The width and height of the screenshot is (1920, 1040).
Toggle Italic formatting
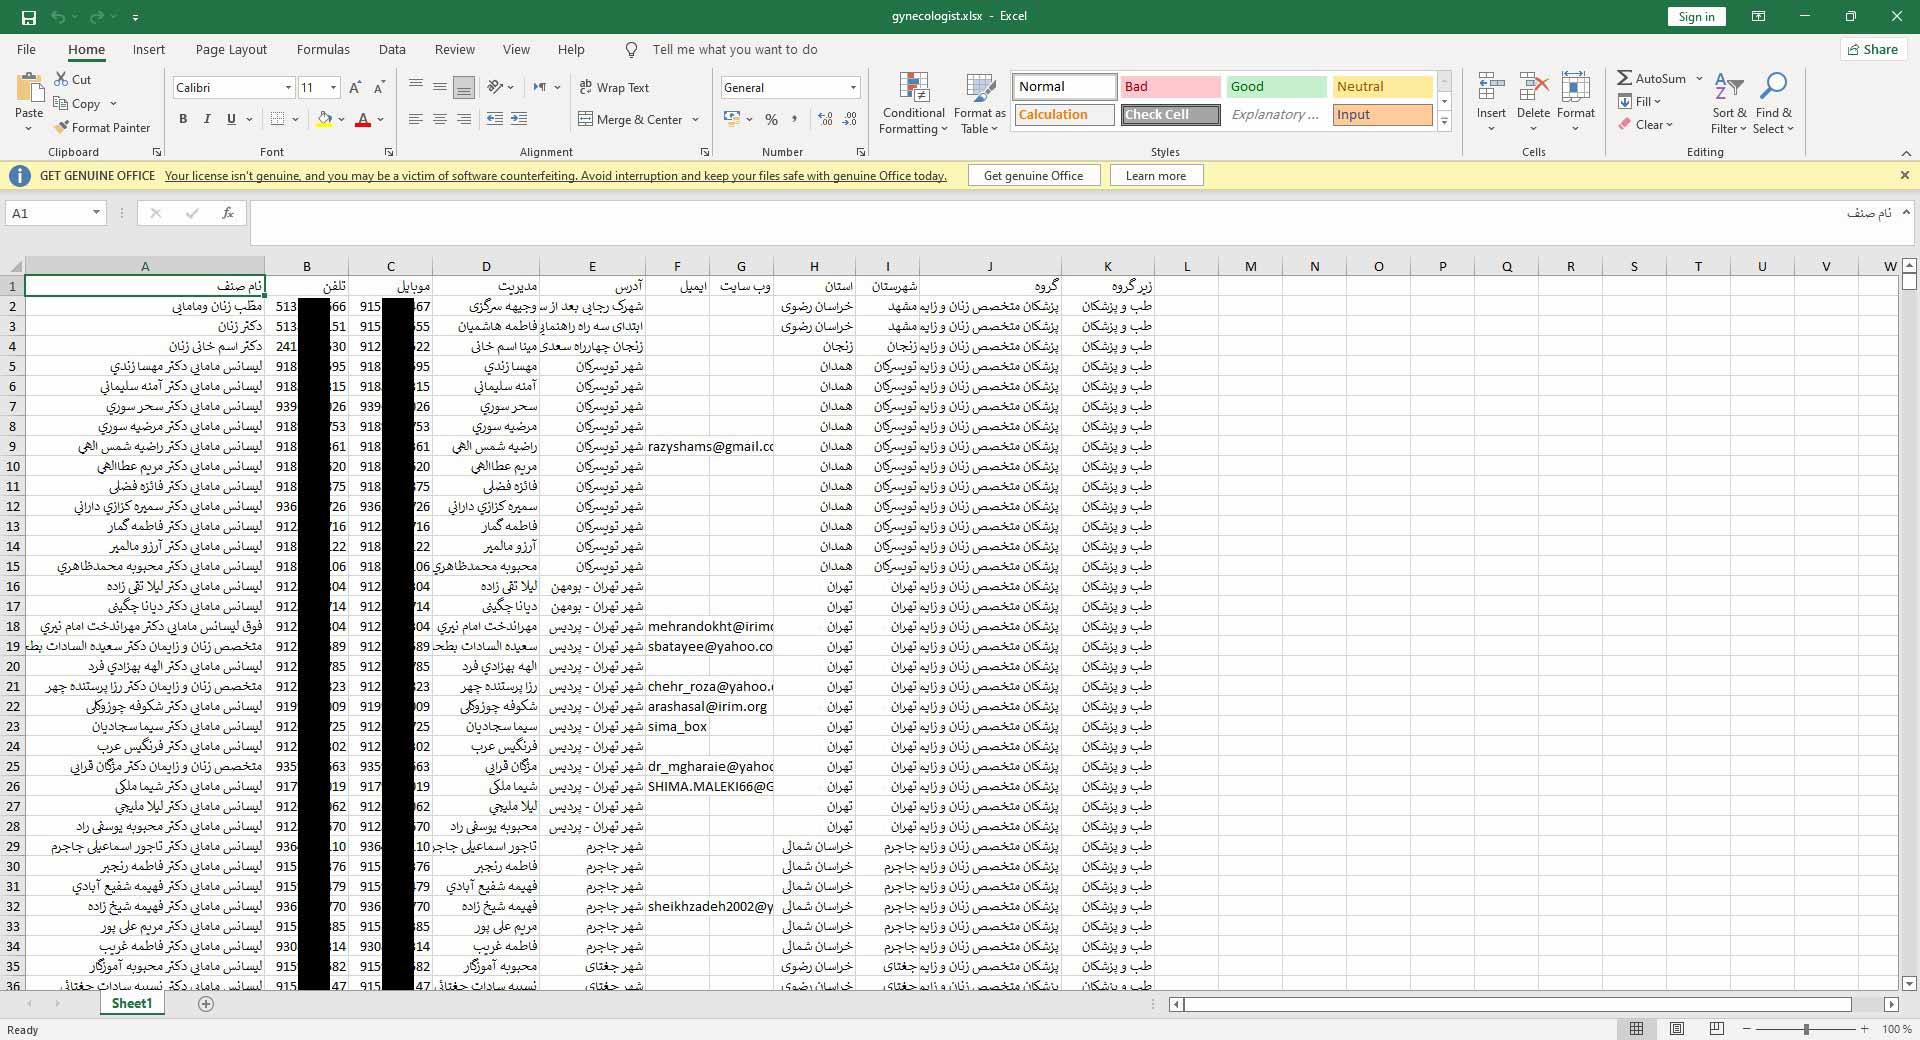pyautogui.click(x=207, y=120)
